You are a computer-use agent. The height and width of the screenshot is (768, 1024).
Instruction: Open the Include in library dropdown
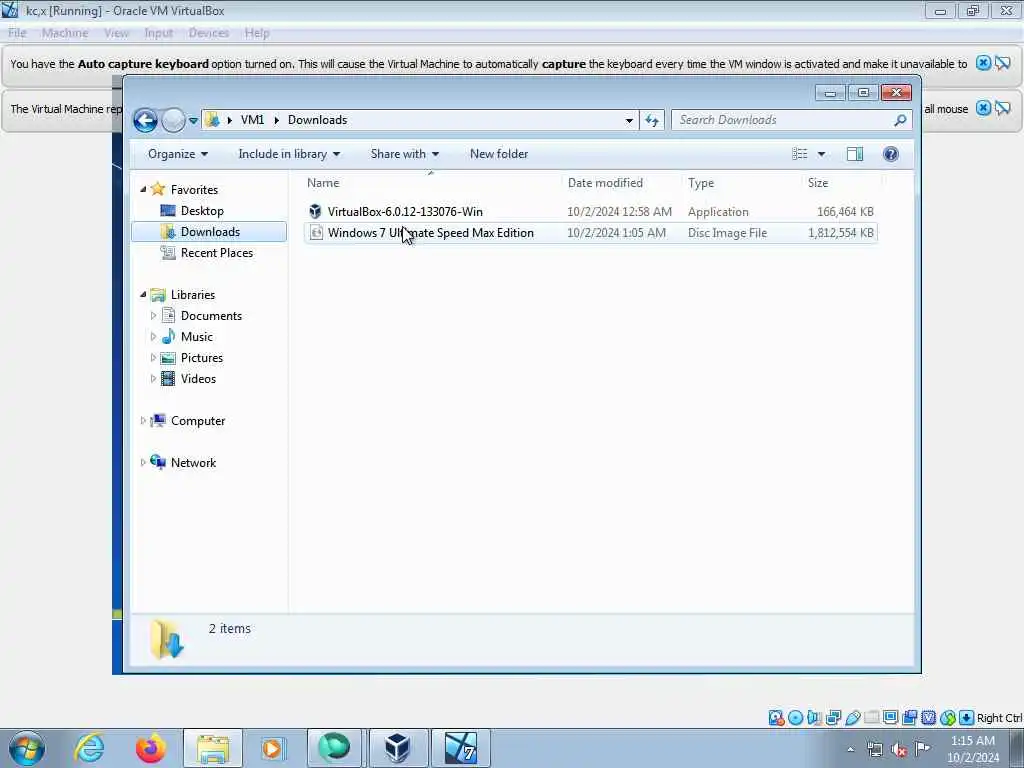click(x=289, y=154)
